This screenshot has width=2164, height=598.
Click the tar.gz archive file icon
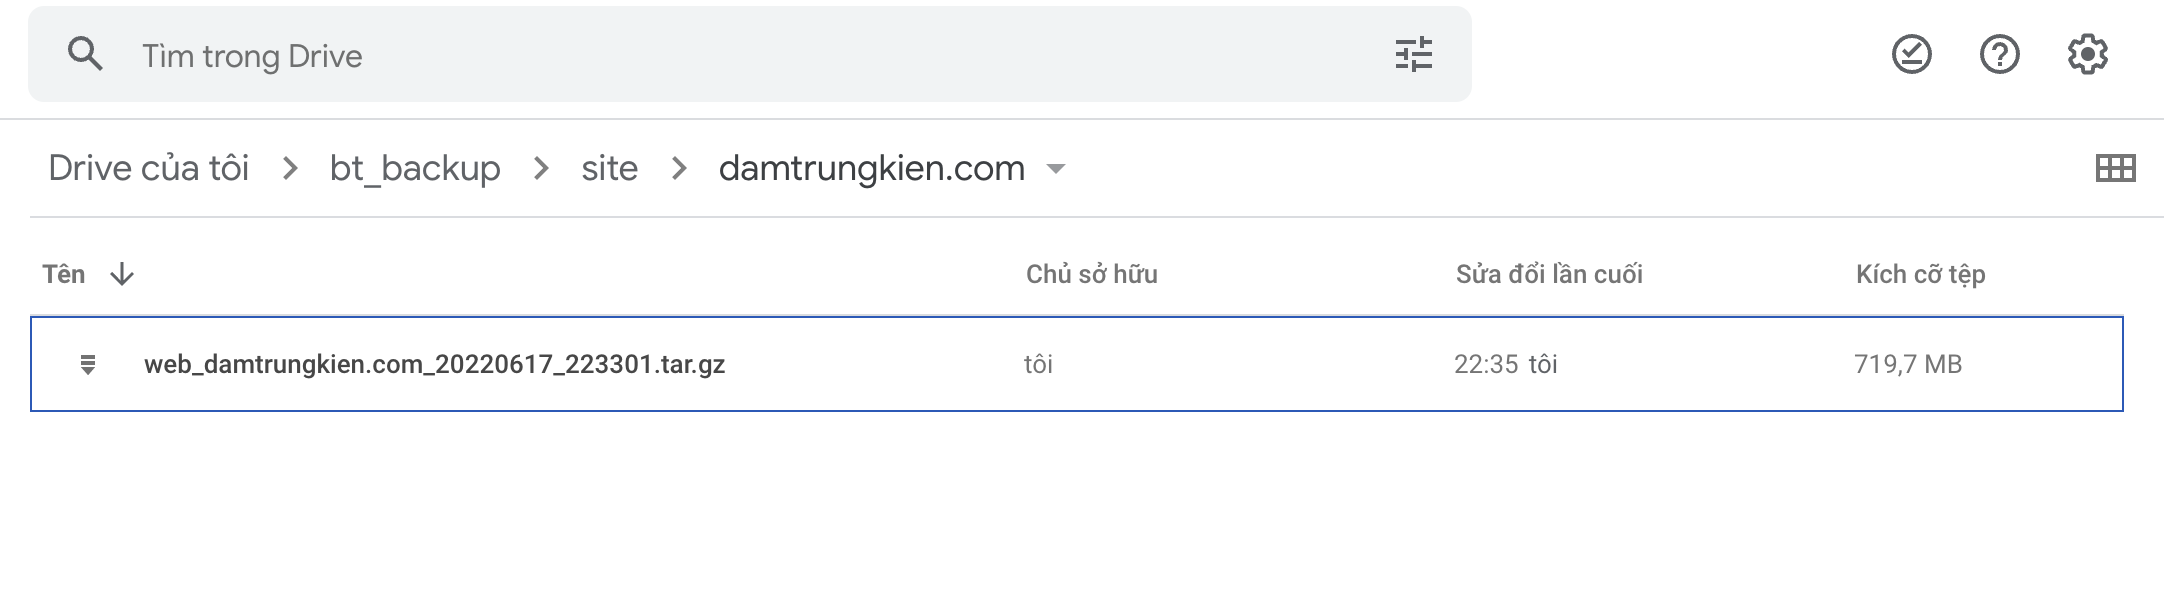point(88,364)
